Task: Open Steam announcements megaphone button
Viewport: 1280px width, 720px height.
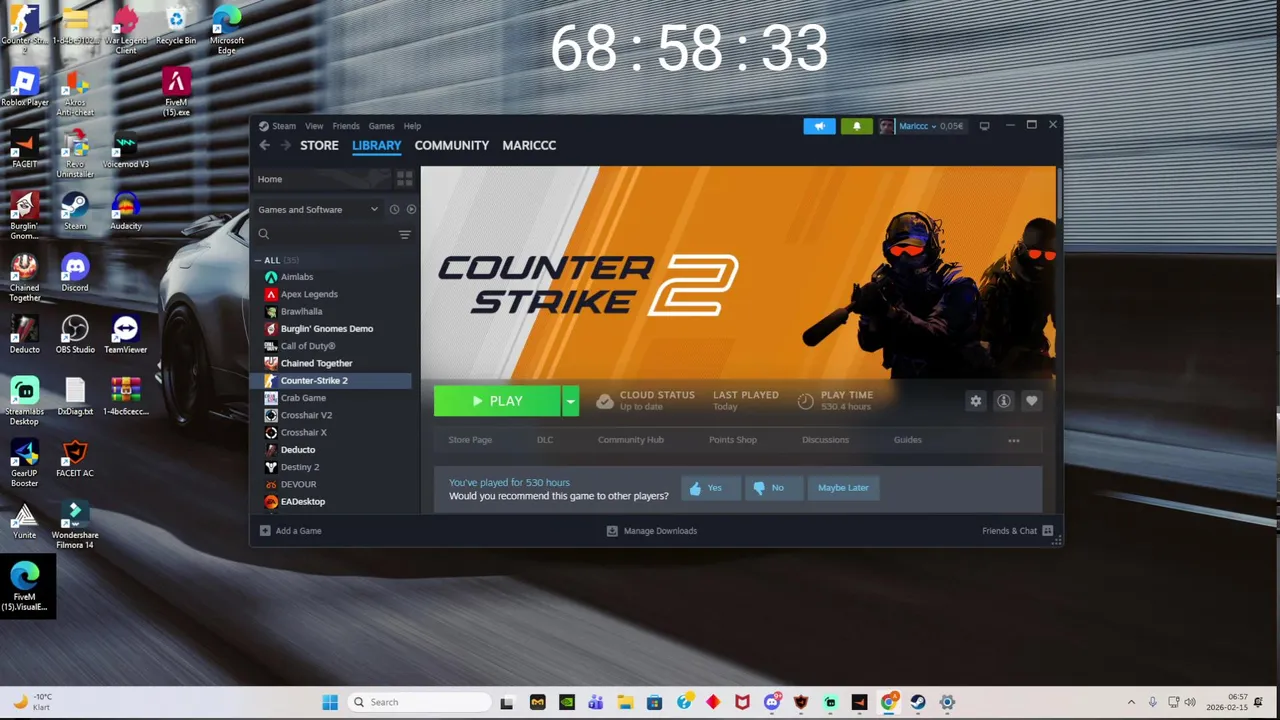Action: 819,126
